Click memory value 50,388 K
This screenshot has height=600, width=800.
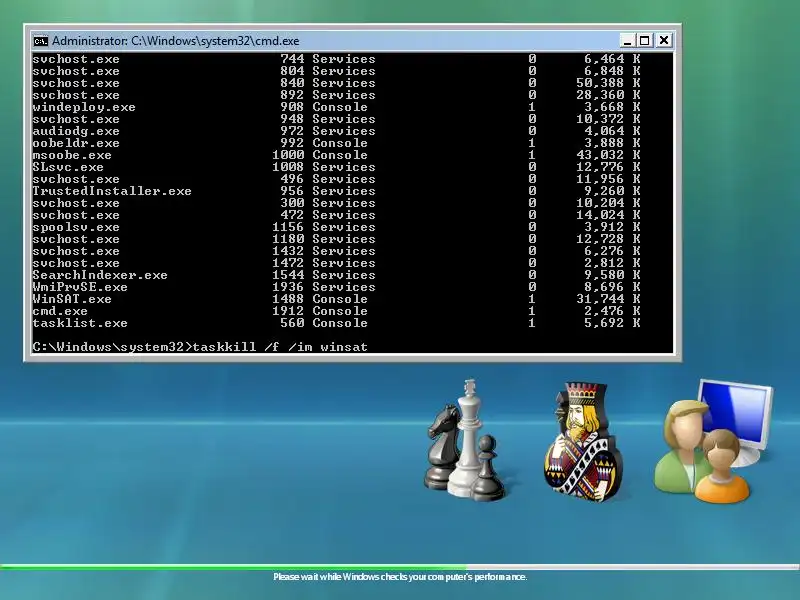608,83
